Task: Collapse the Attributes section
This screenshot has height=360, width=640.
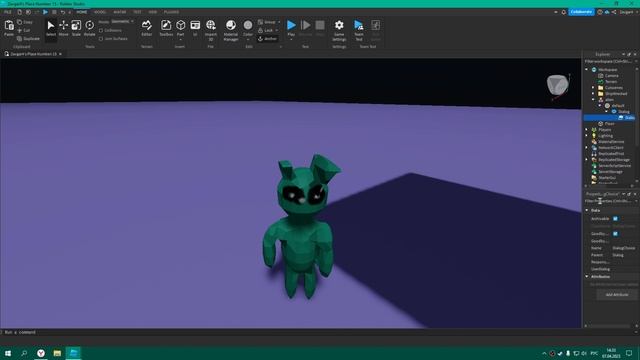Action: pos(587,277)
